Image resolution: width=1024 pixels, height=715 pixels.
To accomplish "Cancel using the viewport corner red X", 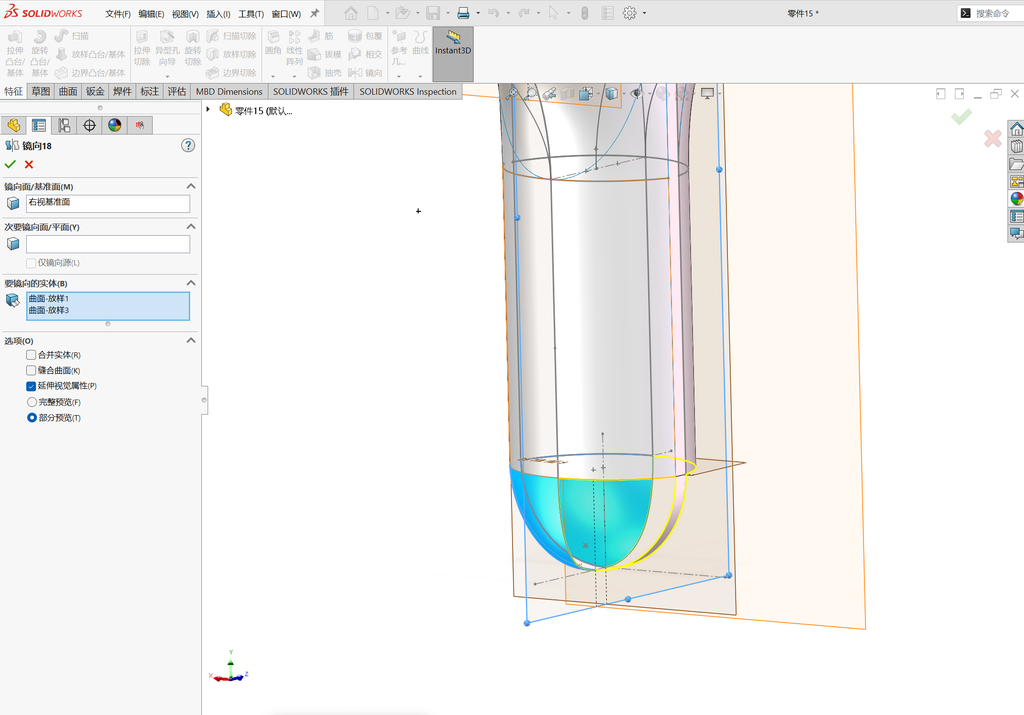I will pyautogui.click(x=993, y=138).
